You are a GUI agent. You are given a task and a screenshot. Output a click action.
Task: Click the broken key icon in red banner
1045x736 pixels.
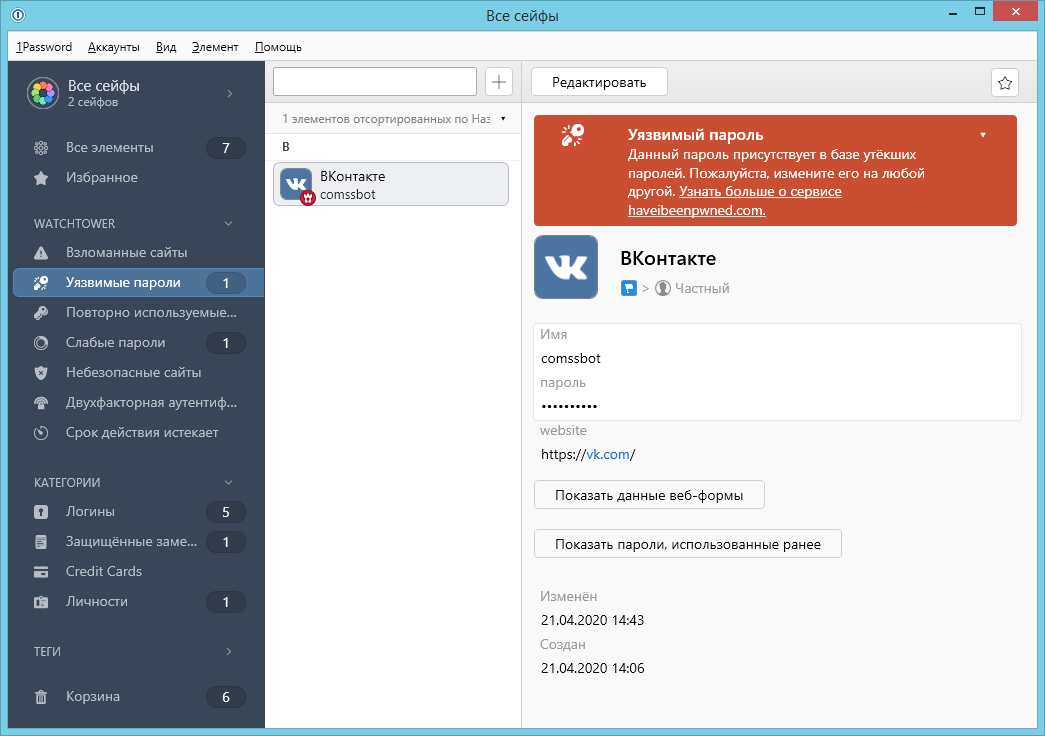pyautogui.click(x=572, y=135)
